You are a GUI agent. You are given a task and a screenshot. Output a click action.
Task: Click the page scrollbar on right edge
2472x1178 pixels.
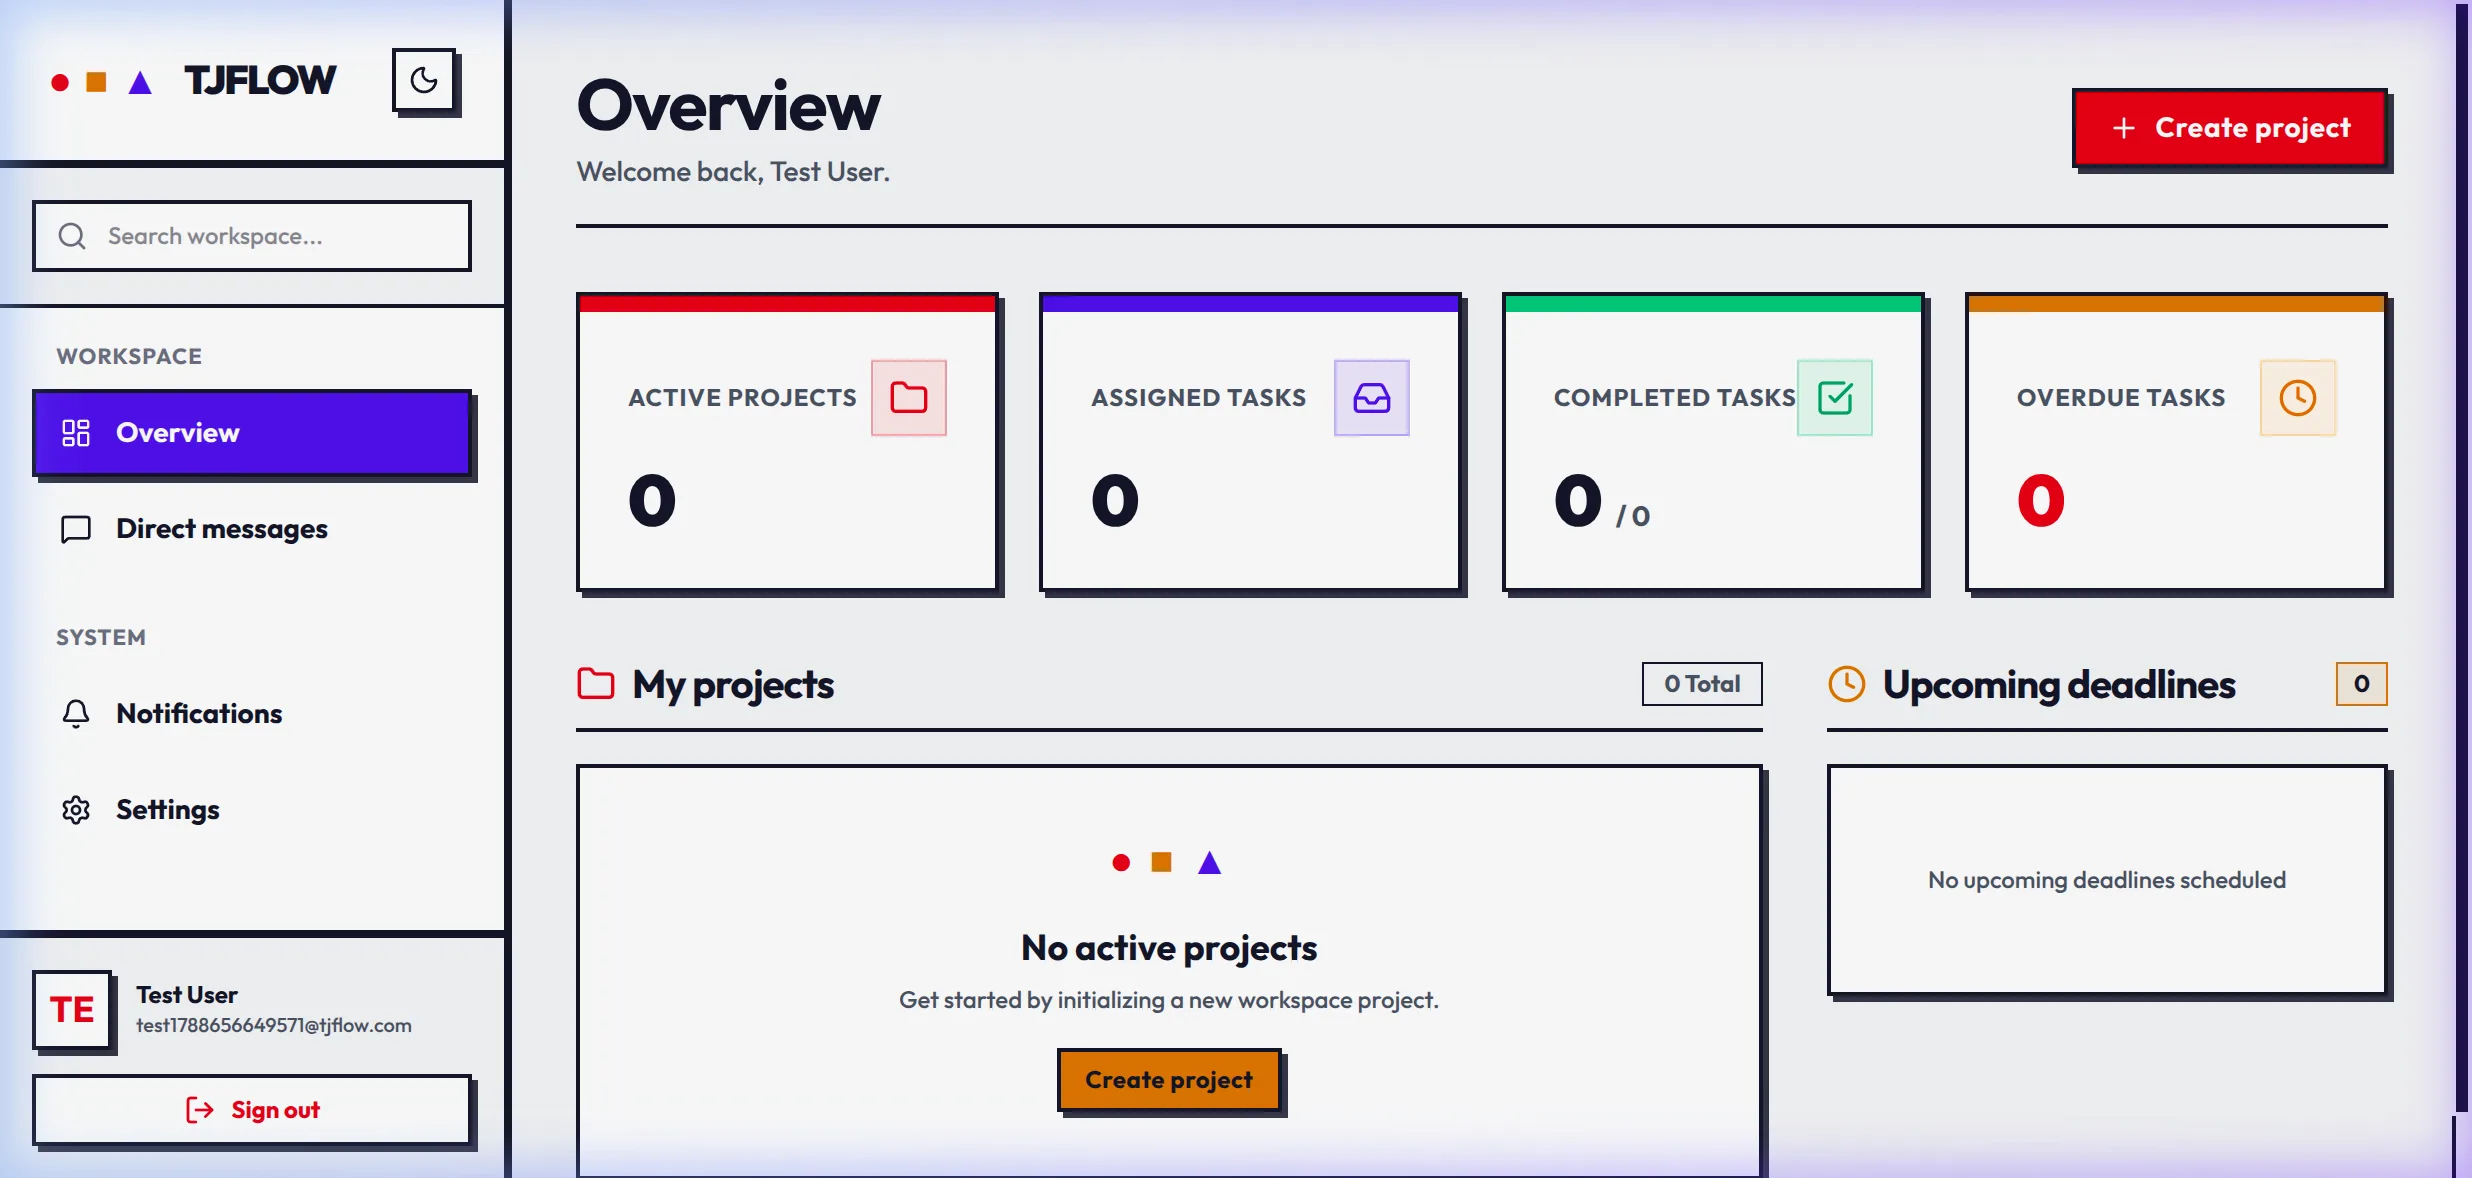pyautogui.click(x=2461, y=560)
